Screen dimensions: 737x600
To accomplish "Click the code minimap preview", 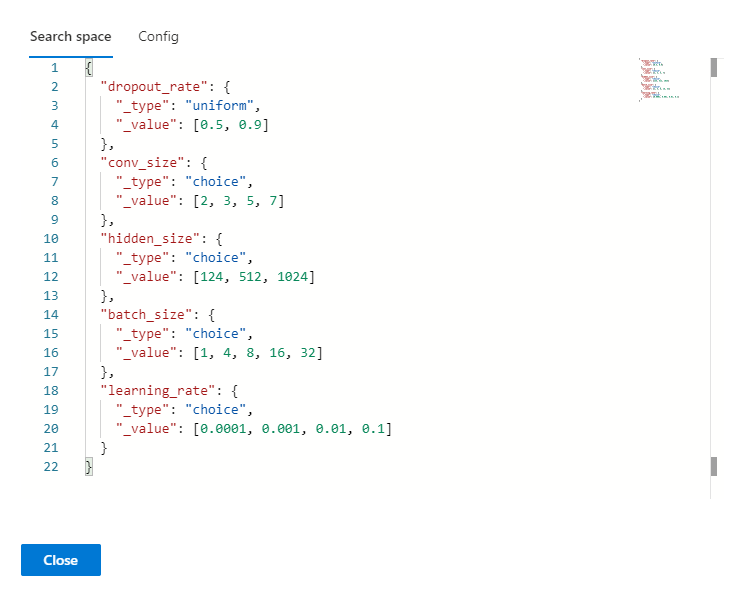I will 657,79.
